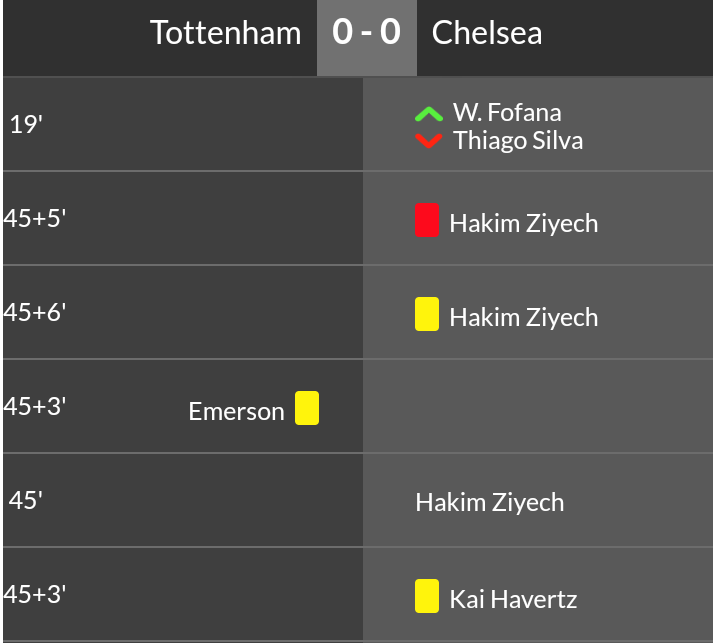Click Hakim Ziyech's red card icon
The image size is (713, 643).
tap(427, 220)
